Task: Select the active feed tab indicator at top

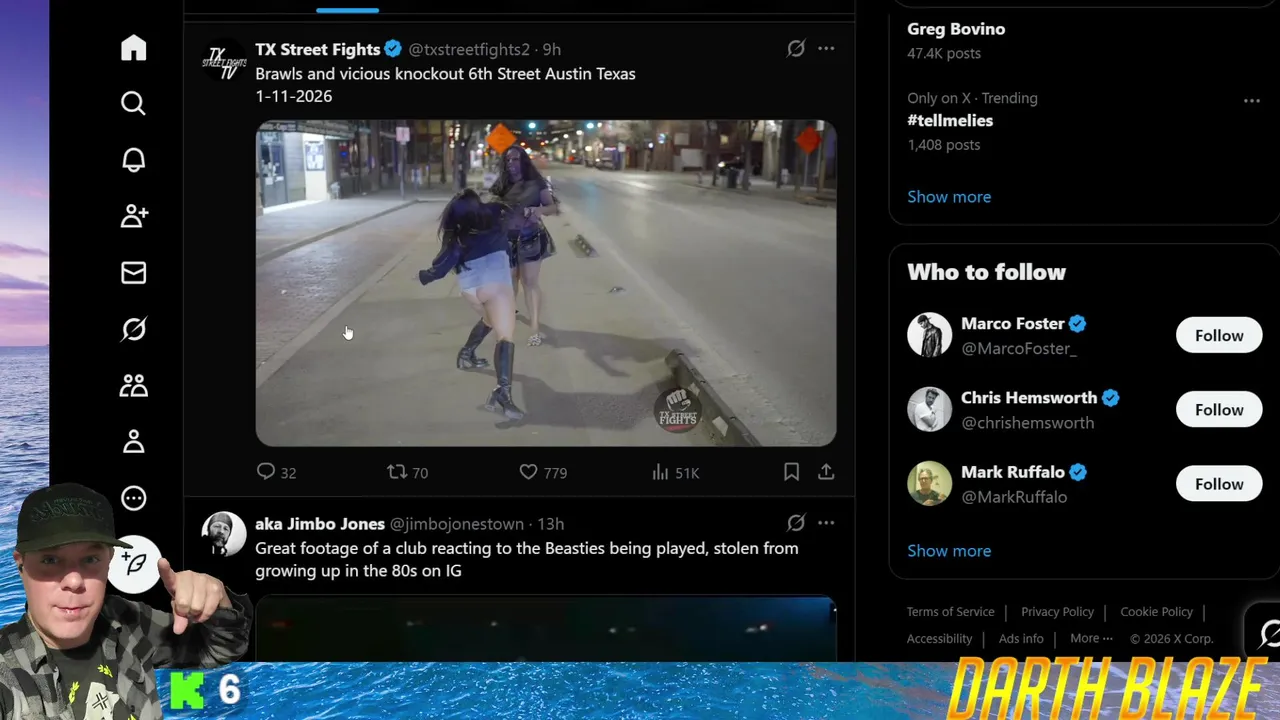Action: pyautogui.click(x=347, y=10)
